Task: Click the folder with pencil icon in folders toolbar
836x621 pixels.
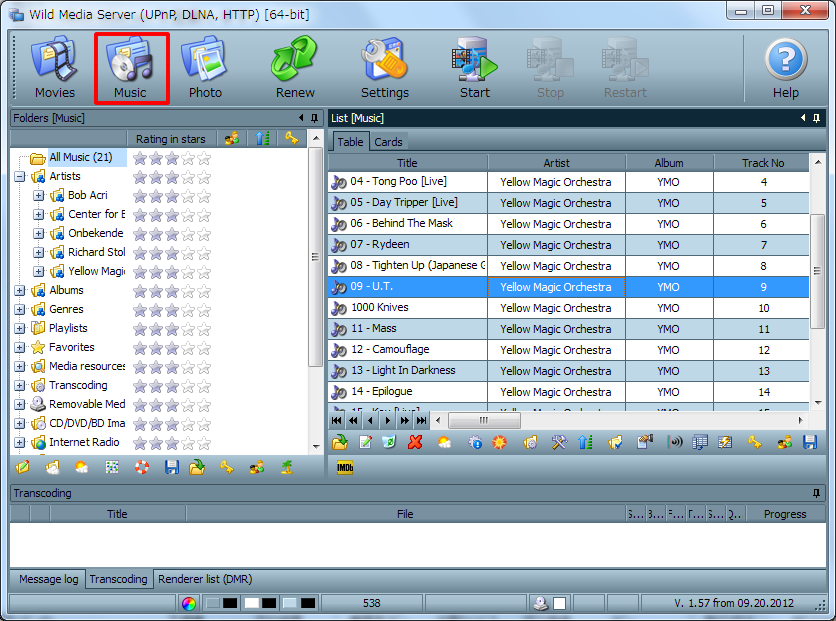Action: (22, 467)
